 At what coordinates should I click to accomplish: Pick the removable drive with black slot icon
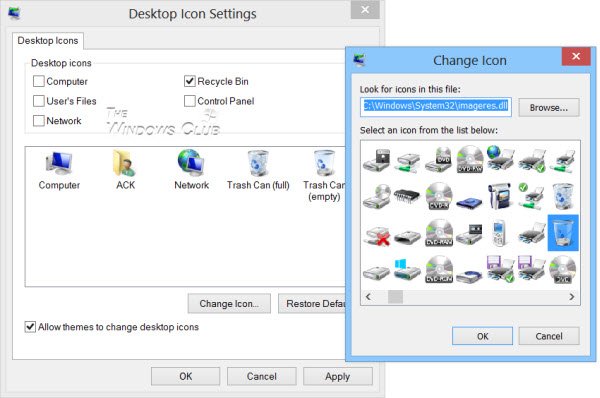407,237
